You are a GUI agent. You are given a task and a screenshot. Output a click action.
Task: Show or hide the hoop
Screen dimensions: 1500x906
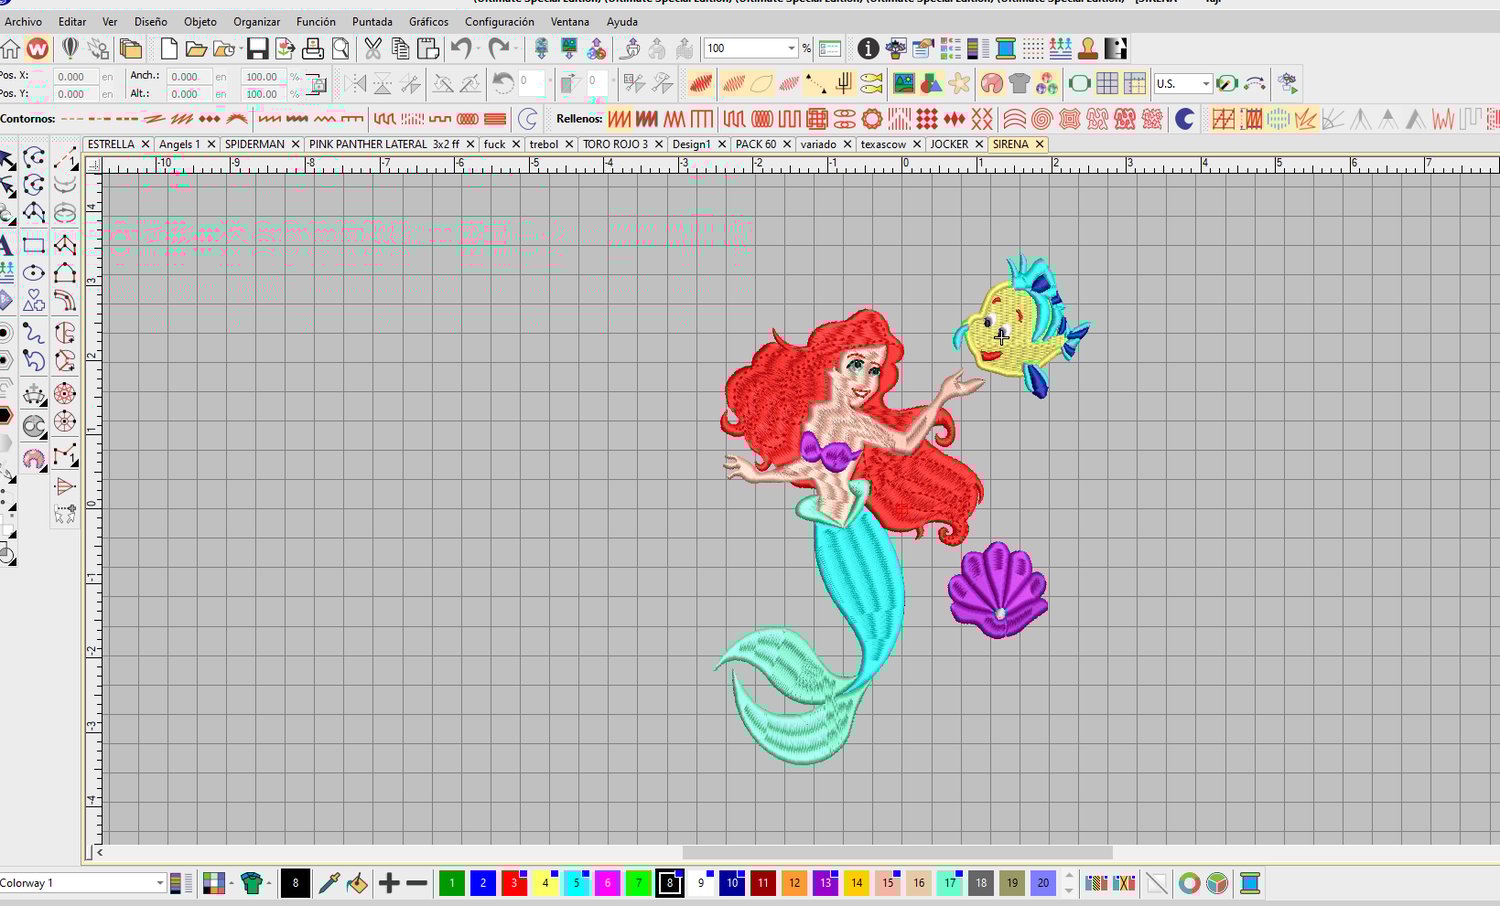tap(1079, 84)
